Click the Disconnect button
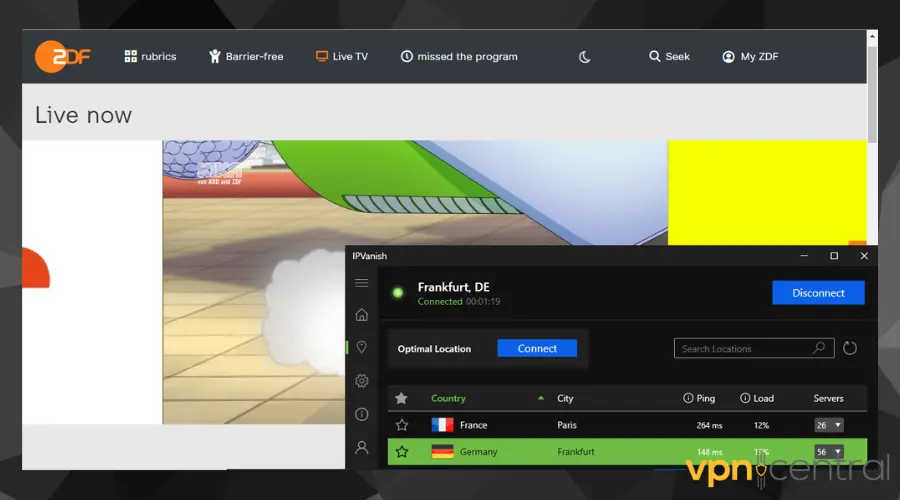Viewport: 900px width, 500px height. click(x=818, y=293)
